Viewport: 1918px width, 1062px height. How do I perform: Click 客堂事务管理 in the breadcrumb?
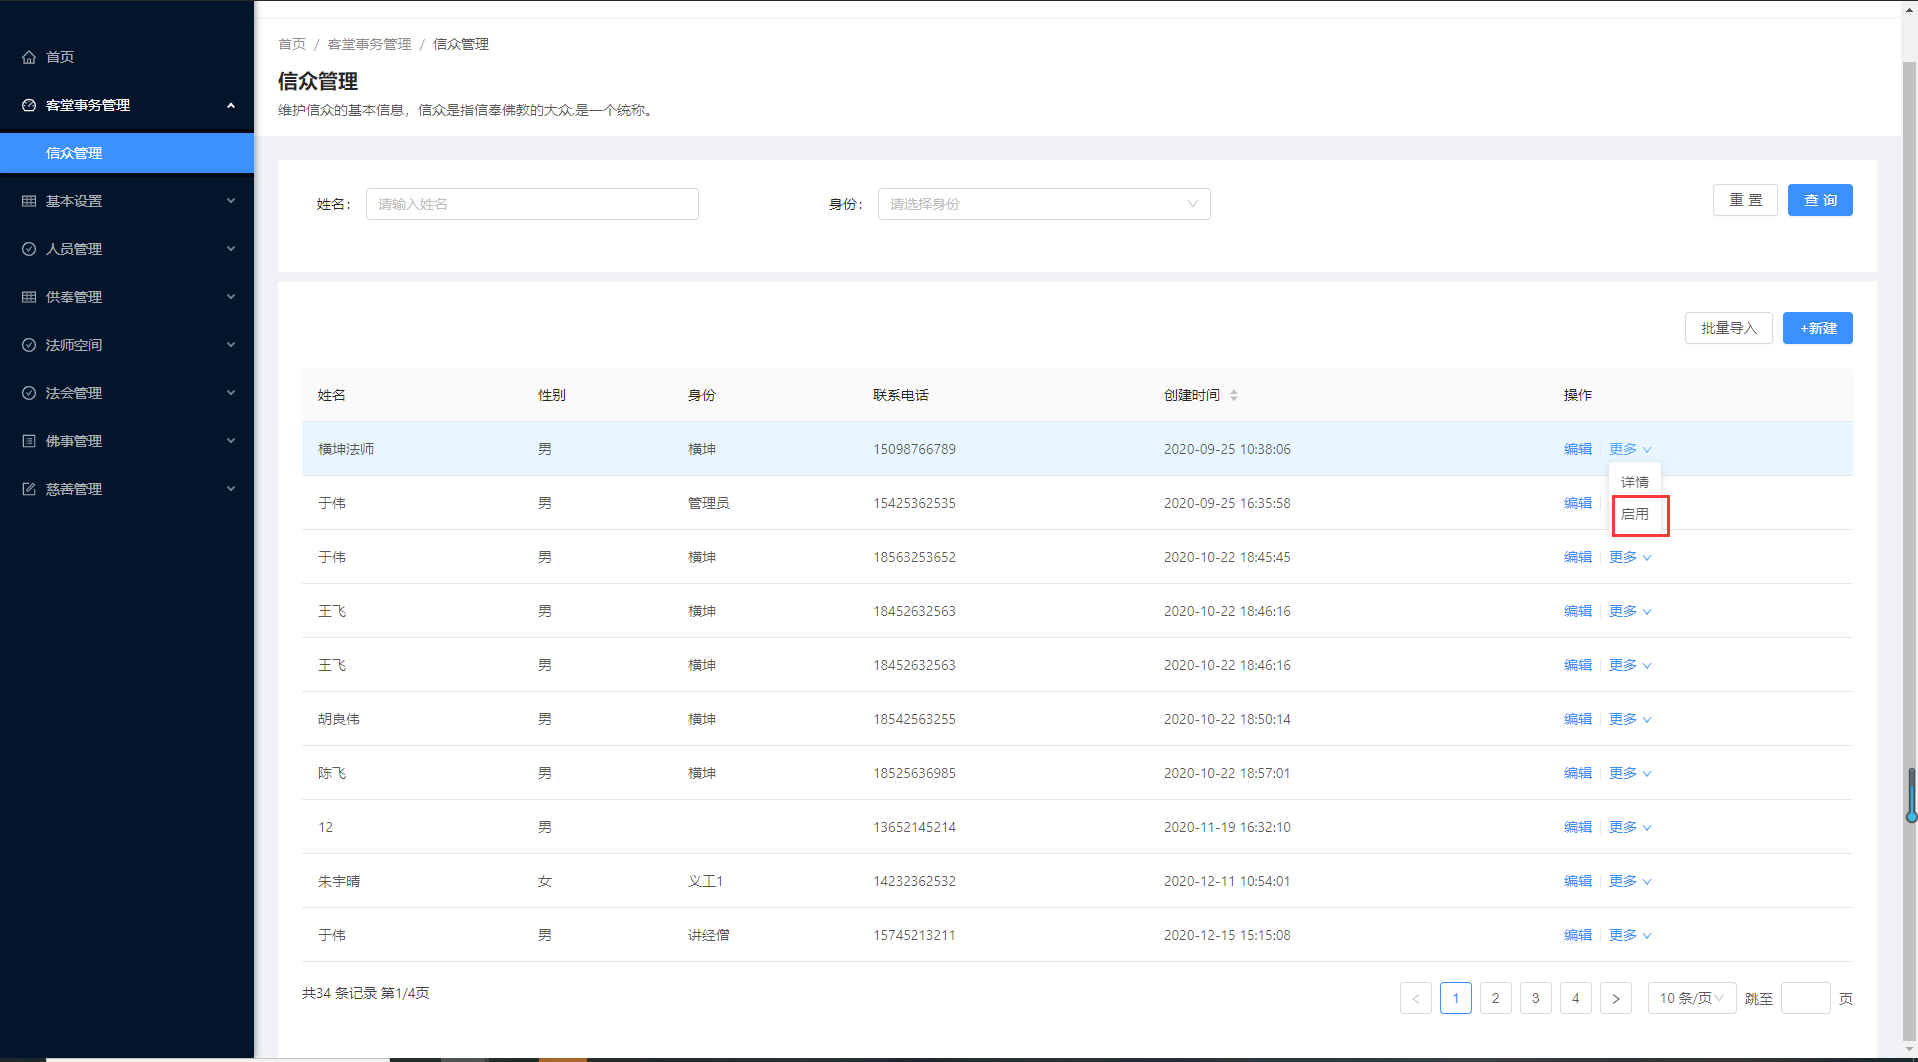point(369,44)
